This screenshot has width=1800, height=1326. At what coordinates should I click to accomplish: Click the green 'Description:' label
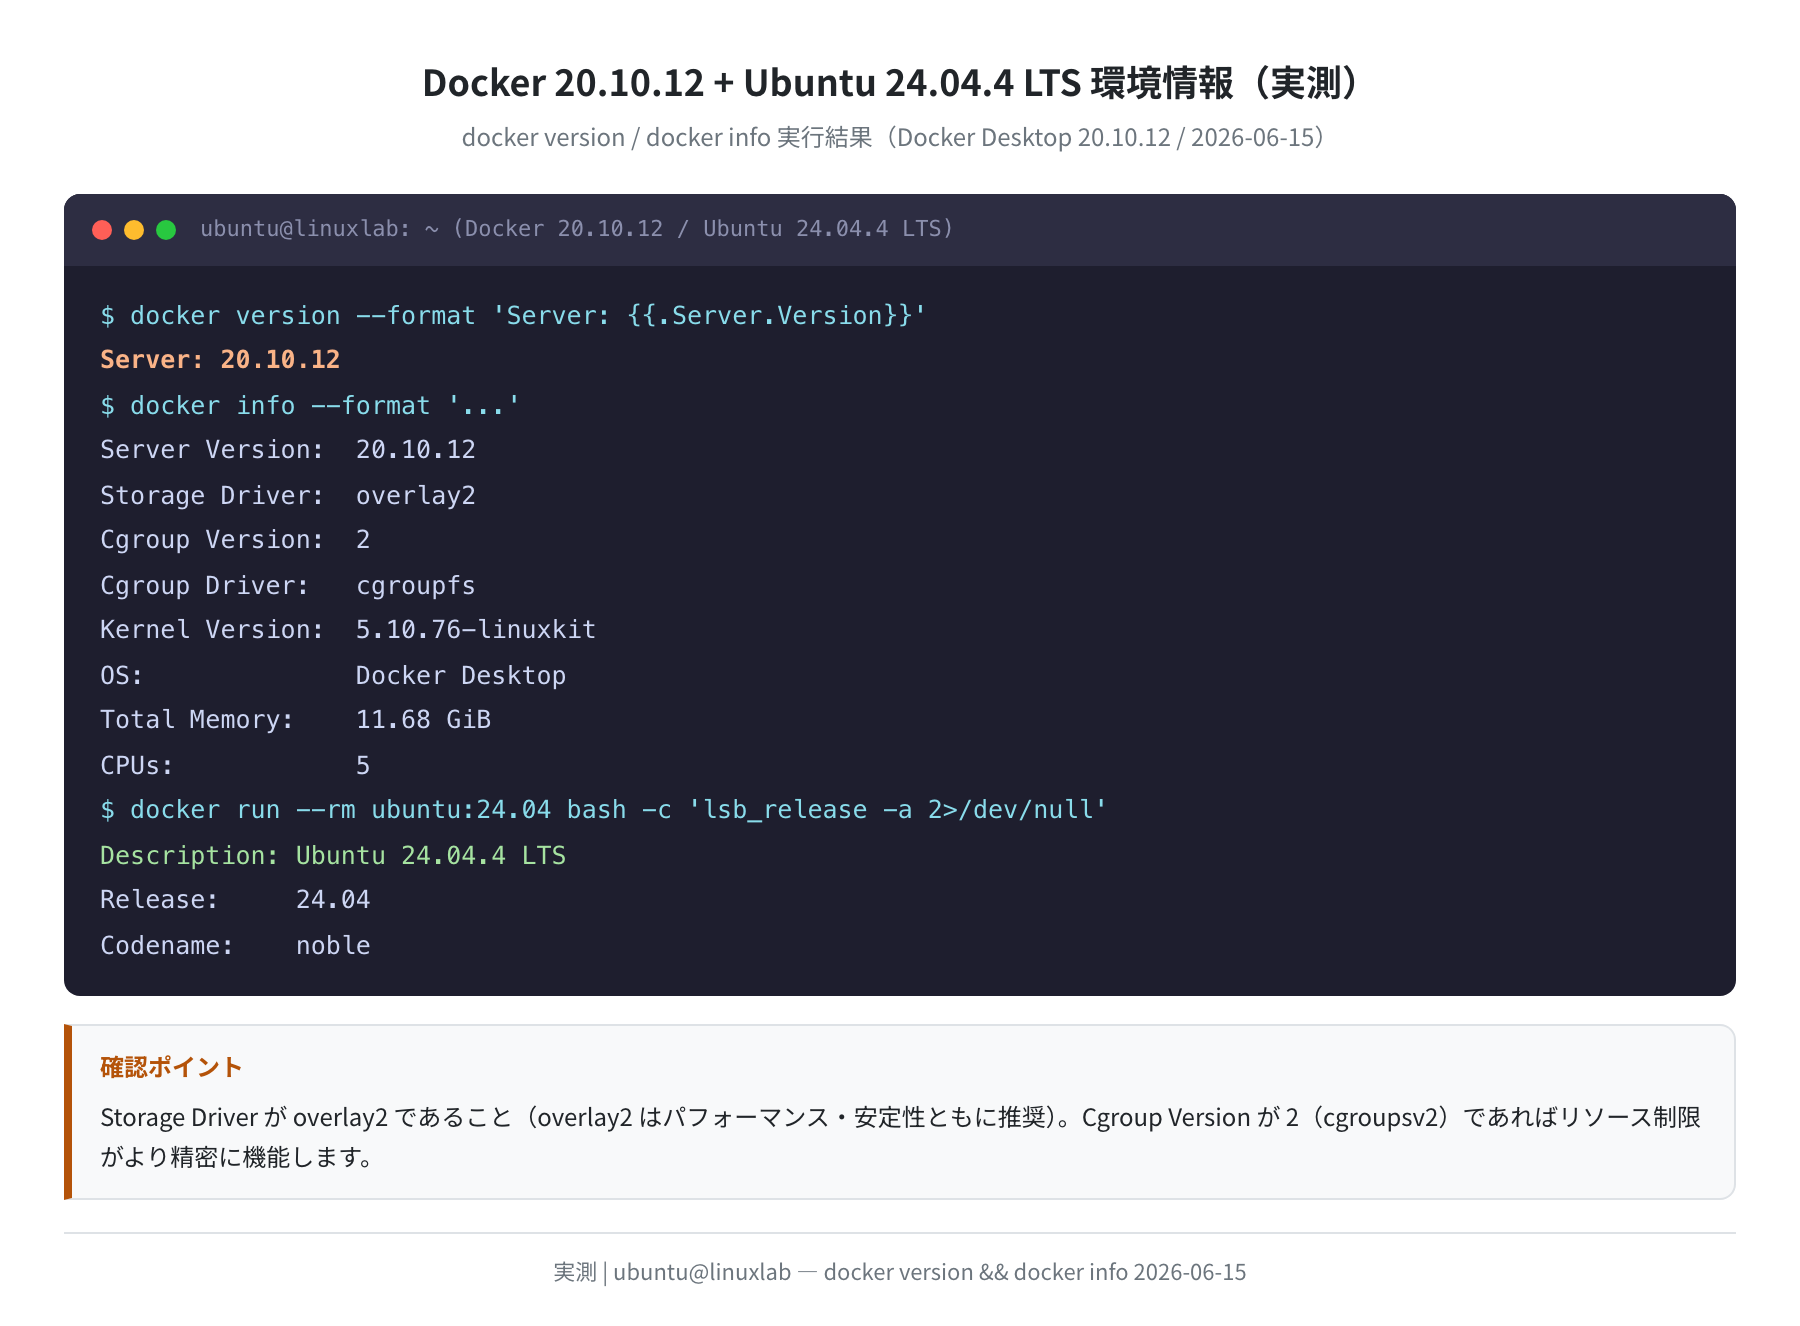190,856
